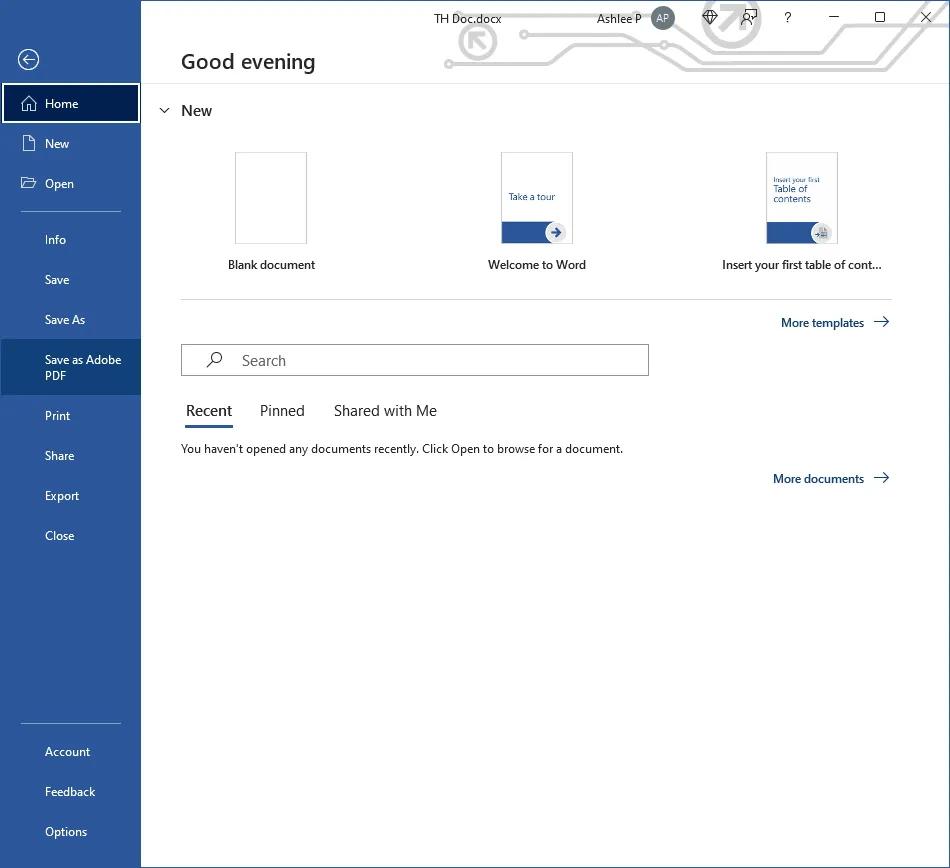This screenshot has height=868, width=950.
Task: Create a Blank document from thumbnail
Action: (x=271, y=198)
